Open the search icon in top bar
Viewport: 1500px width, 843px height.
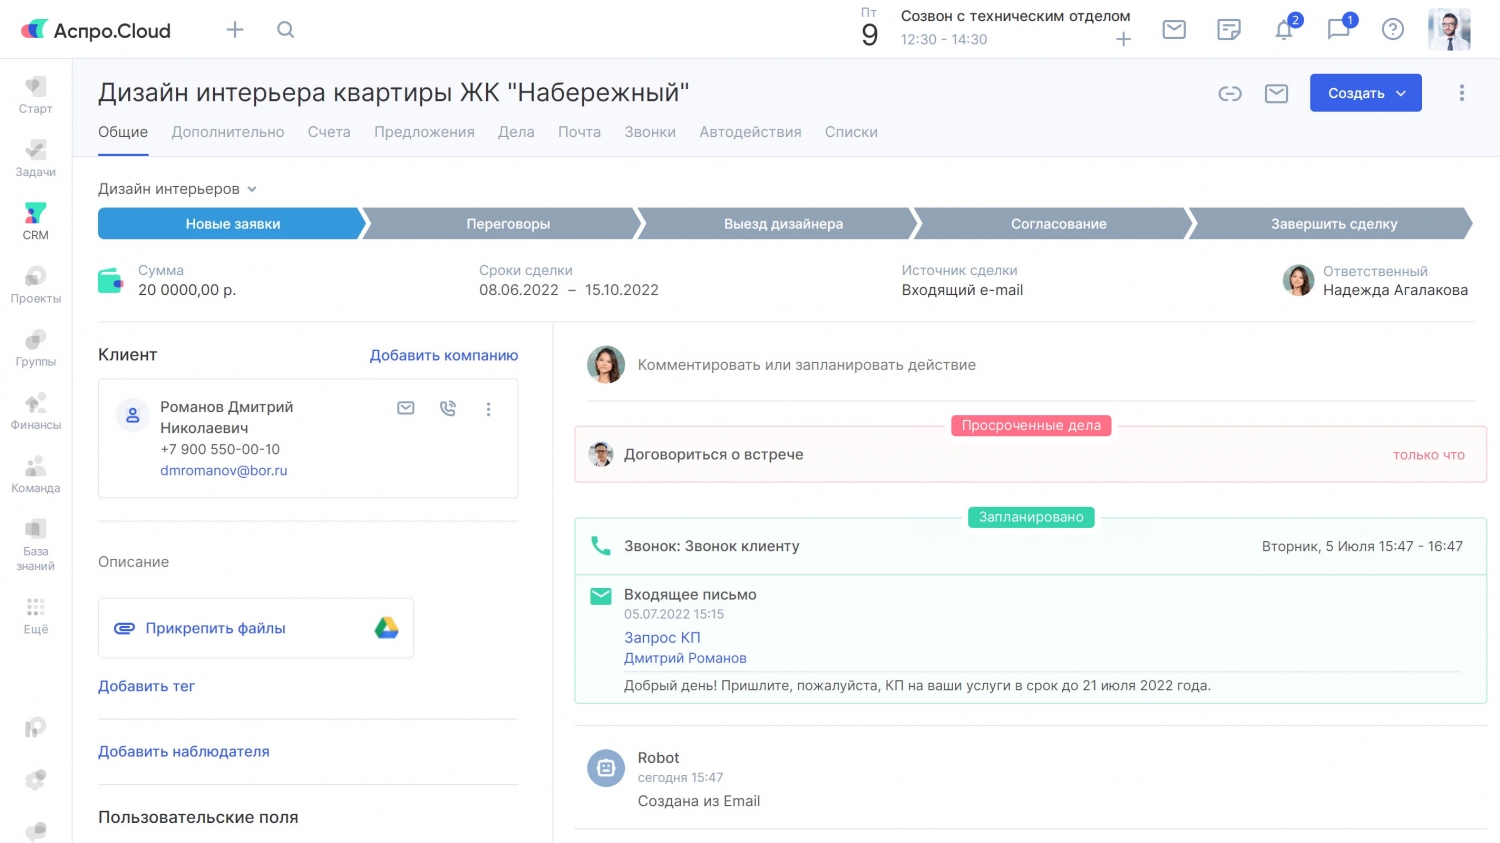pyautogui.click(x=285, y=30)
